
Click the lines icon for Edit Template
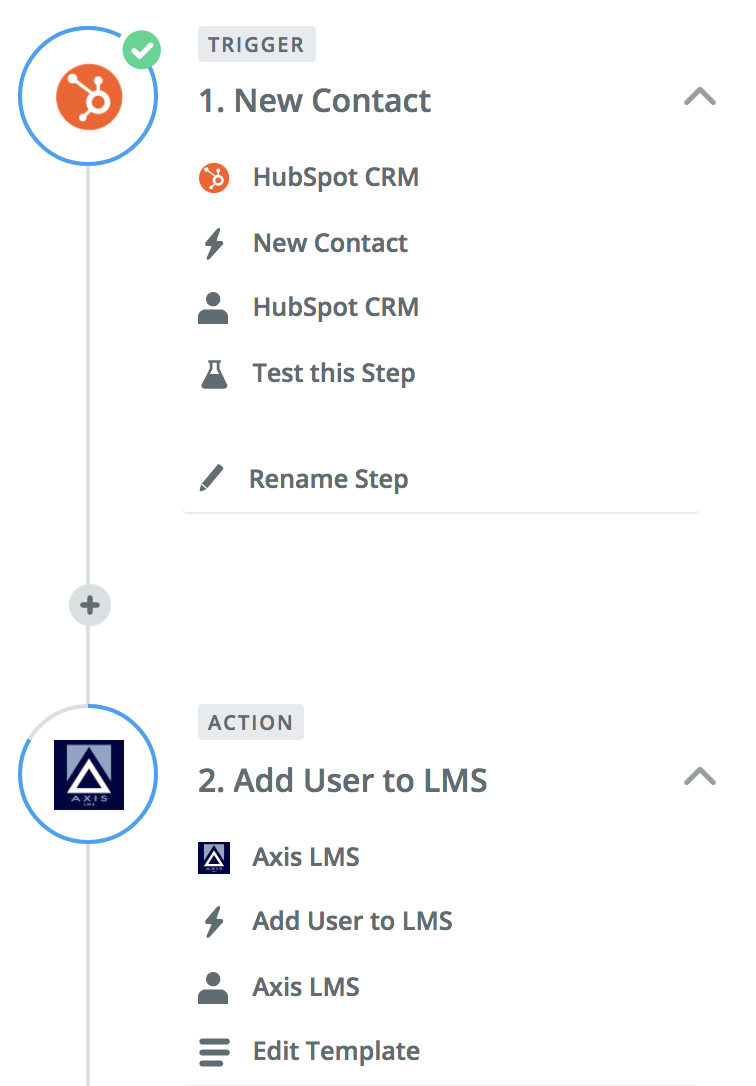[x=214, y=1052]
